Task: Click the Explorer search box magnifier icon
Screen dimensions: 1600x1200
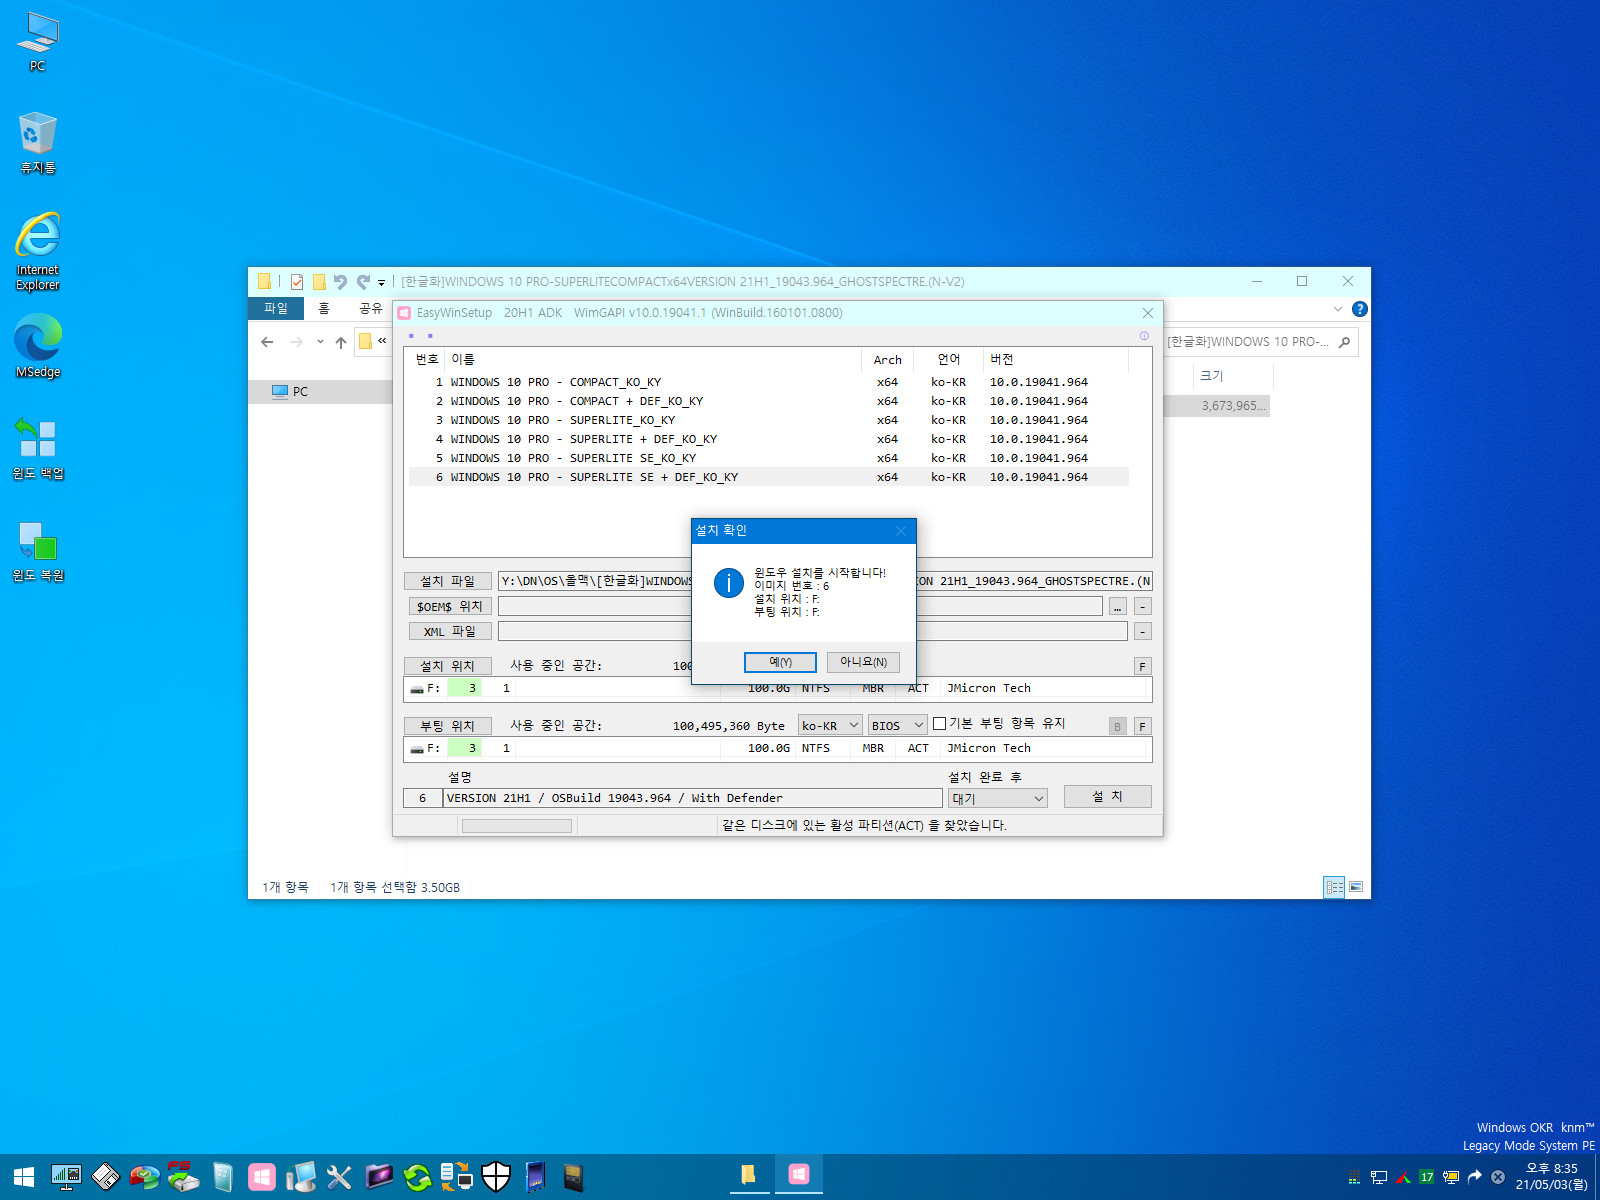Action: pyautogui.click(x=1345, y=342)
